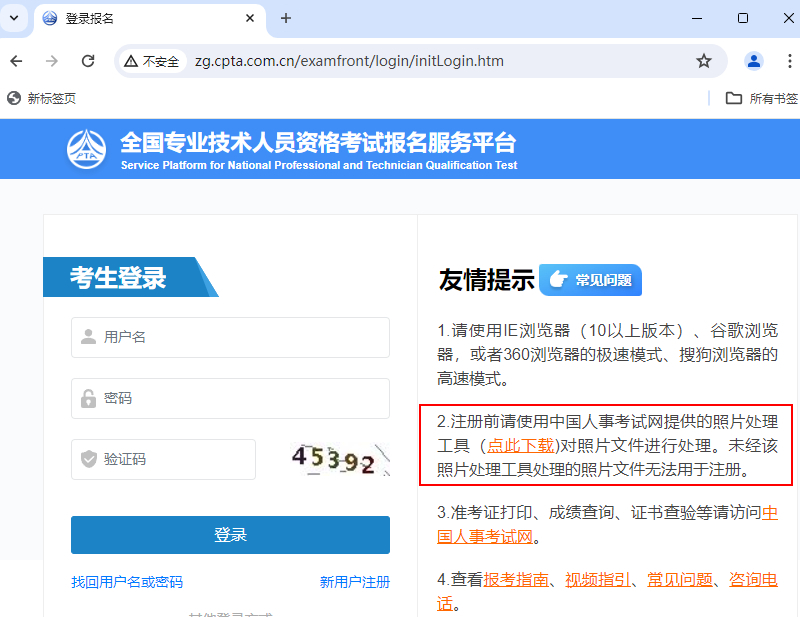The height and width of the screenshot is (617, 800).
Task: Click the CPTA platform logo
Action: (x=86, y=149)
